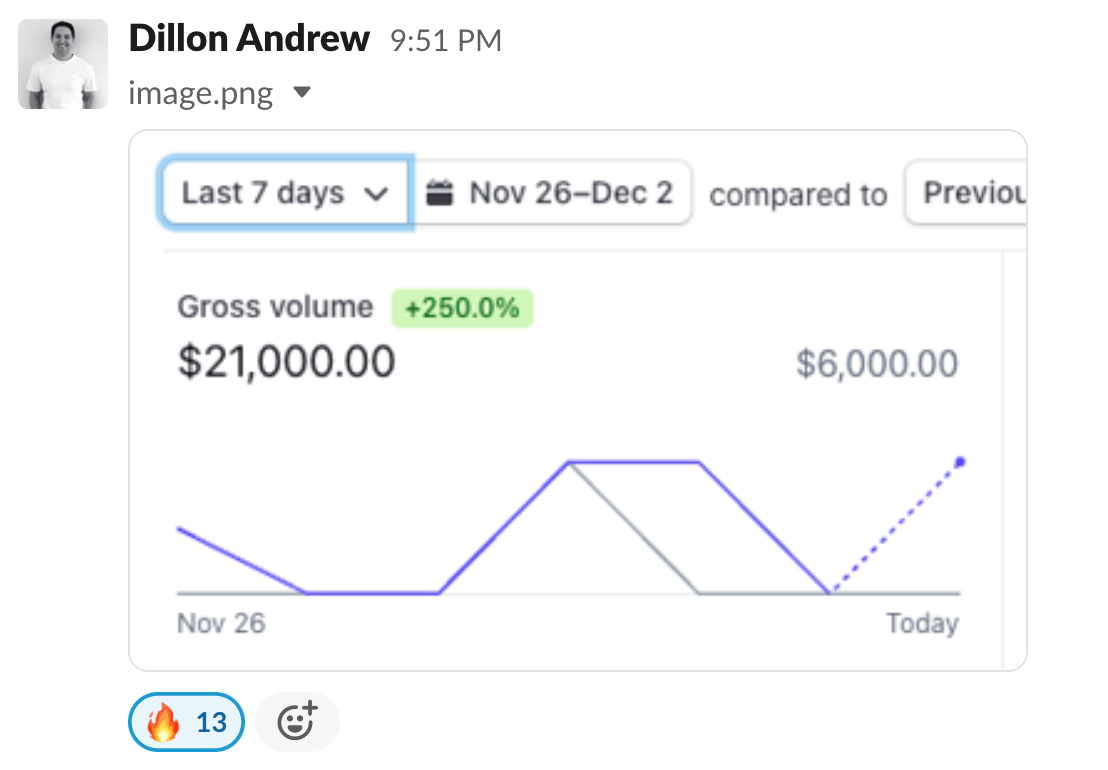
Task: Select the Nov 26–Dec 2 date range
Action: tap(570, 192)
